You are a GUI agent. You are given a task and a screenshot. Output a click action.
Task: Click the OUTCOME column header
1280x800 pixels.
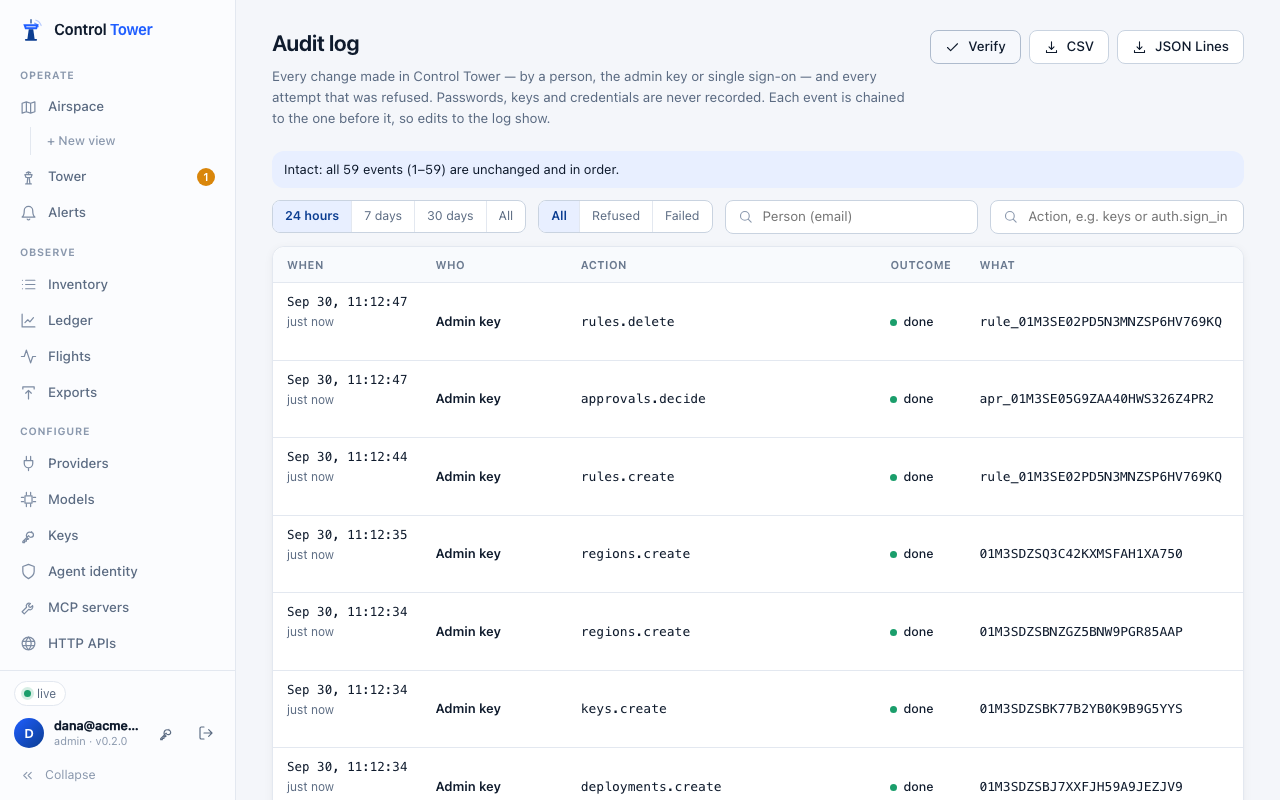point(921,266)
